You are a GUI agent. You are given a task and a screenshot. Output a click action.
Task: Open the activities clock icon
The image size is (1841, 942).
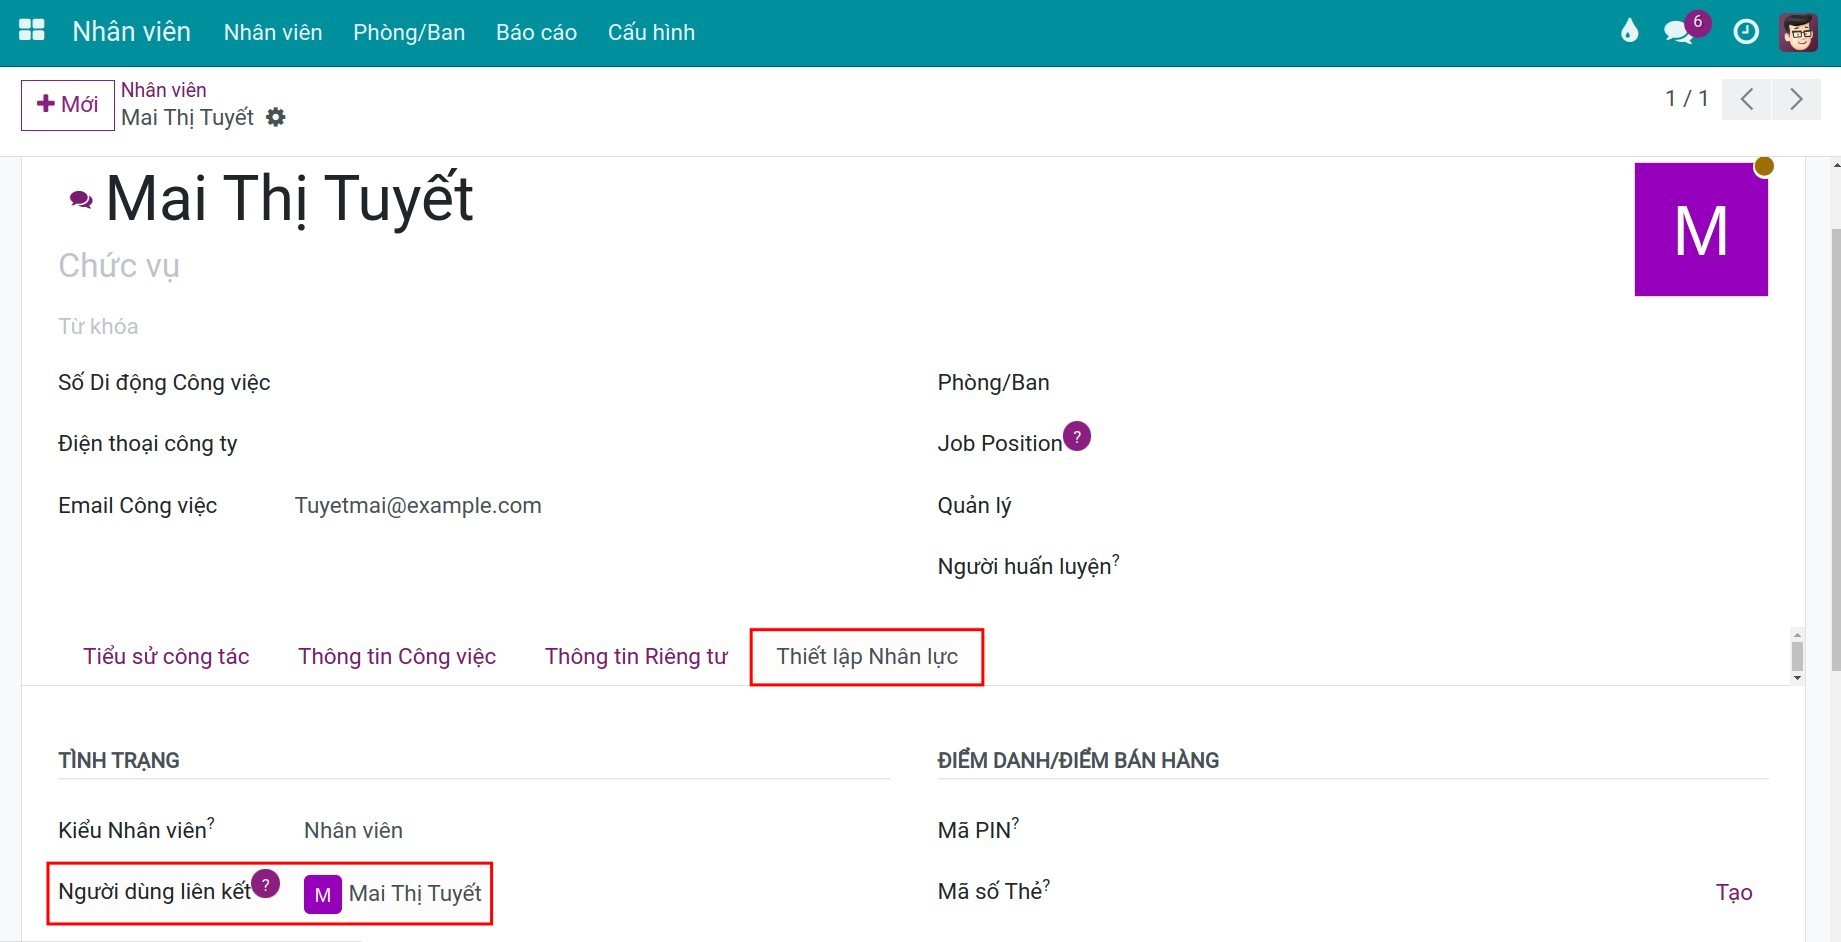(1746, 32)
